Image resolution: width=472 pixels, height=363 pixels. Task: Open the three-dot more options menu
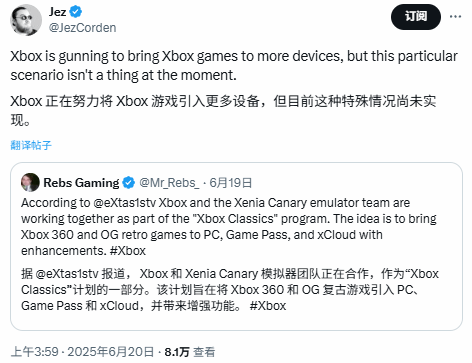455,16
